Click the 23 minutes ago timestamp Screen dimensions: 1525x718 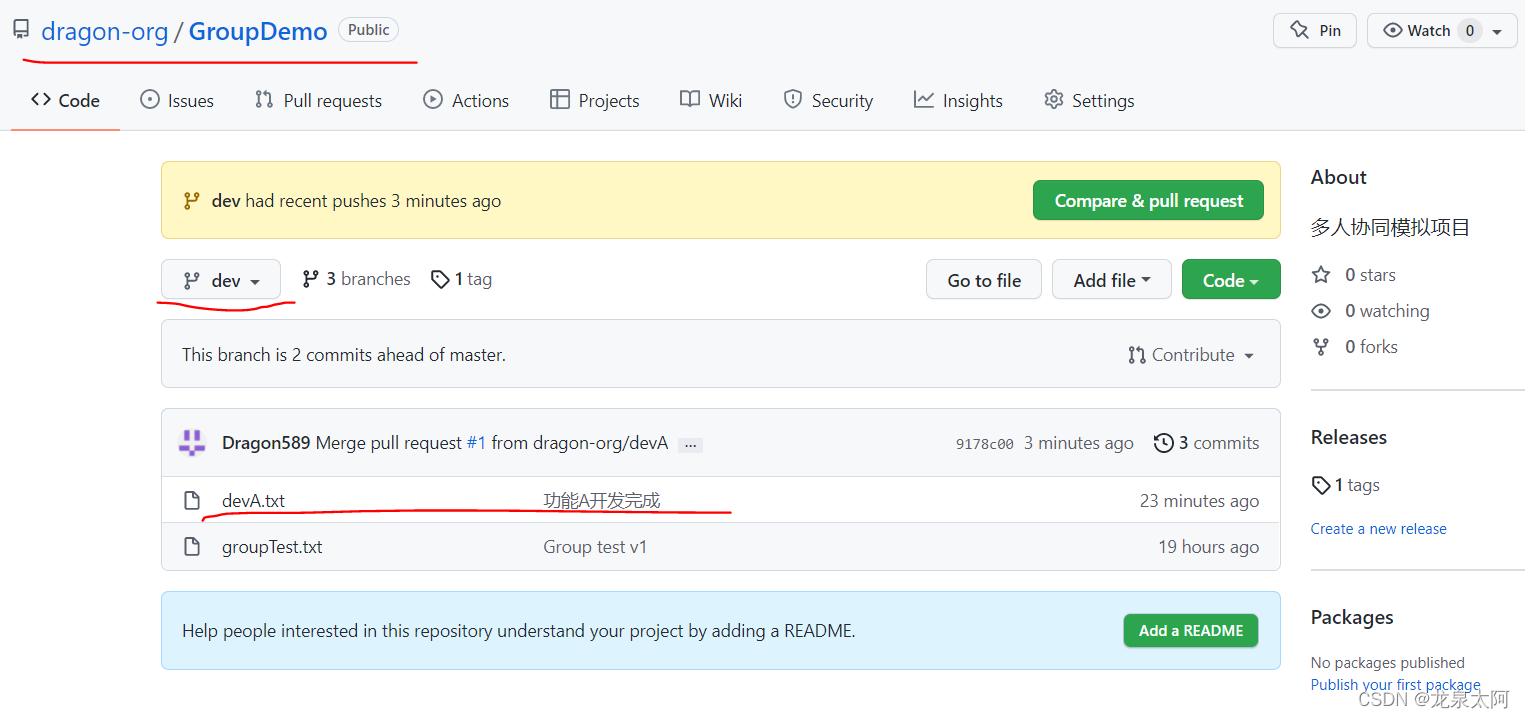click(x=1199, y=501)
